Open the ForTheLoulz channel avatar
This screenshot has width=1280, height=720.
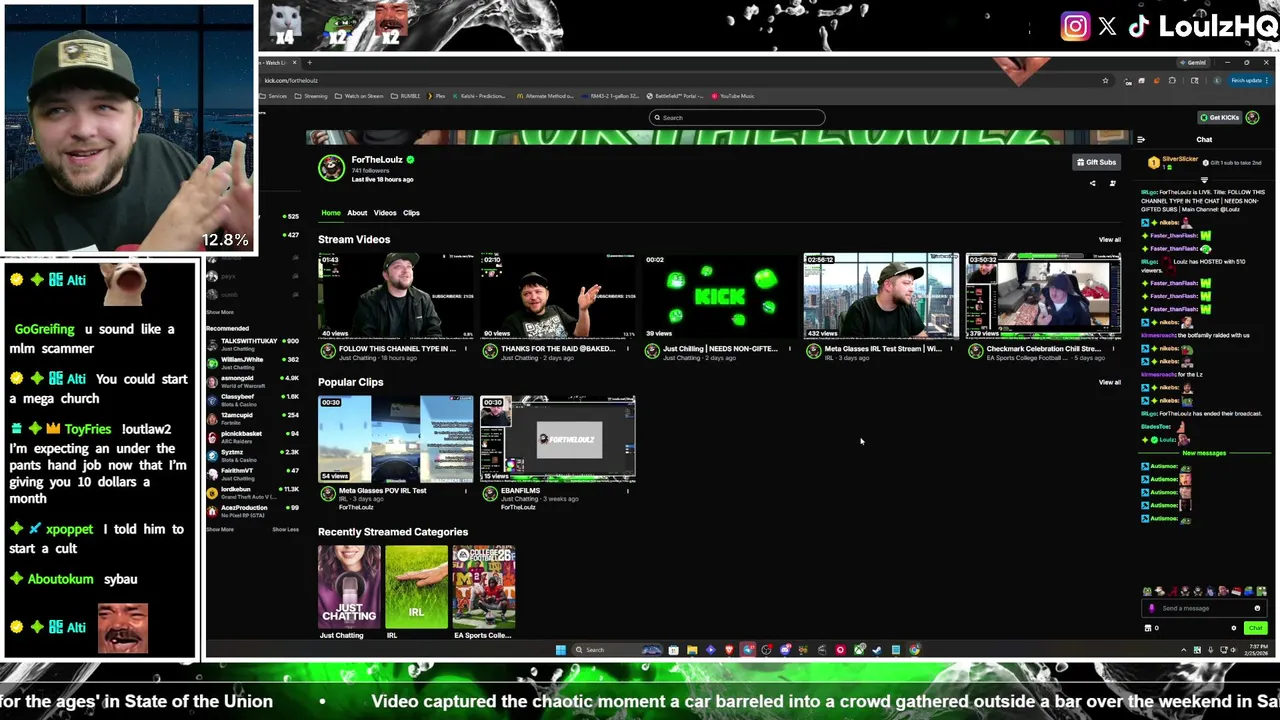point(331,168)
